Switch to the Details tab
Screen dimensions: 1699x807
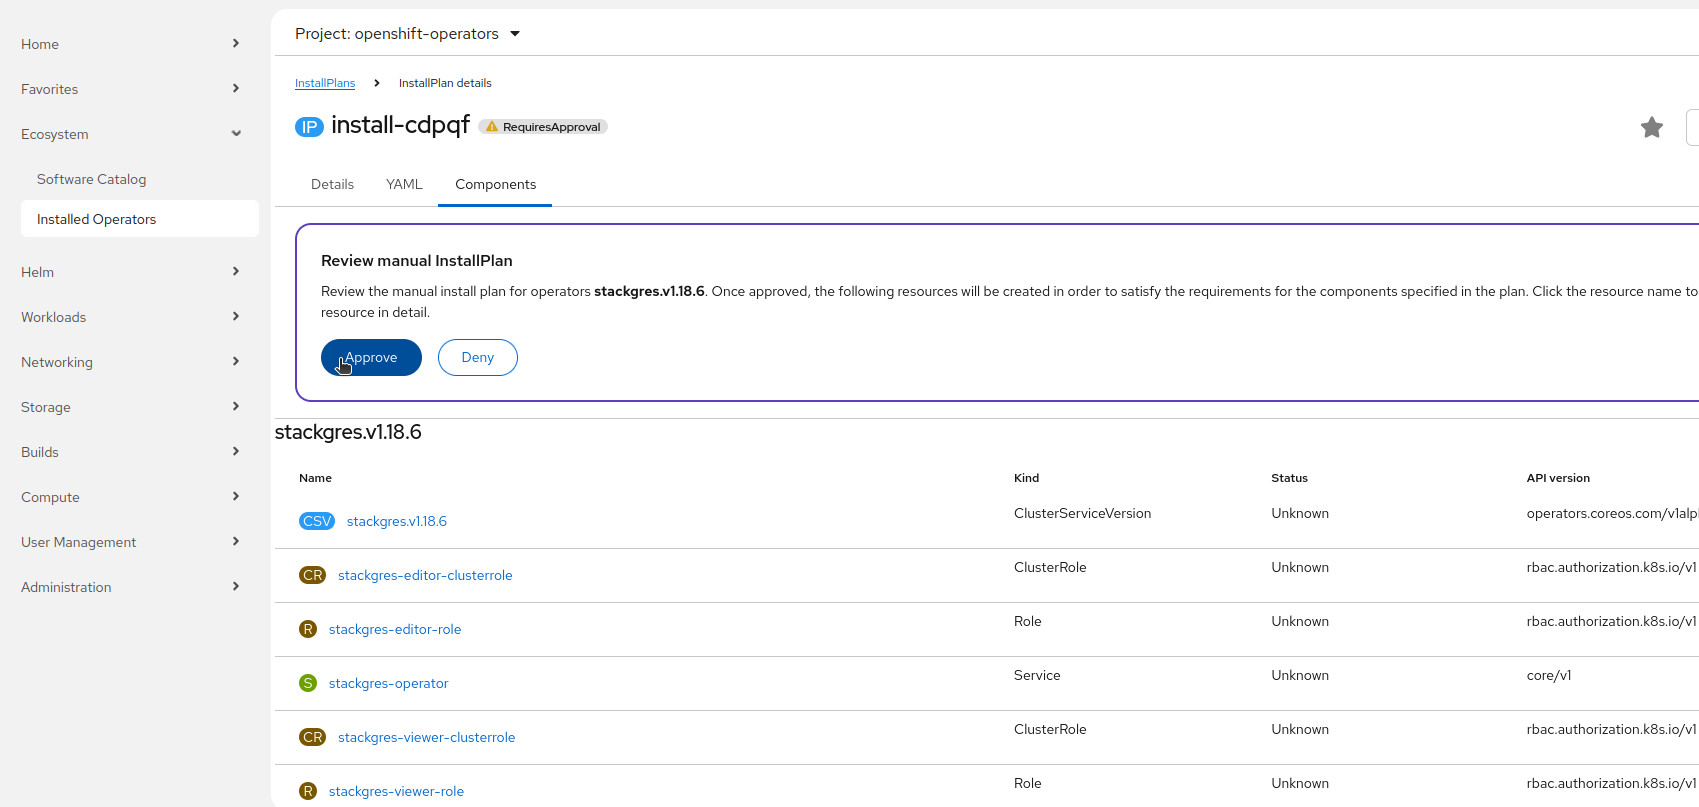click(332, 184)
